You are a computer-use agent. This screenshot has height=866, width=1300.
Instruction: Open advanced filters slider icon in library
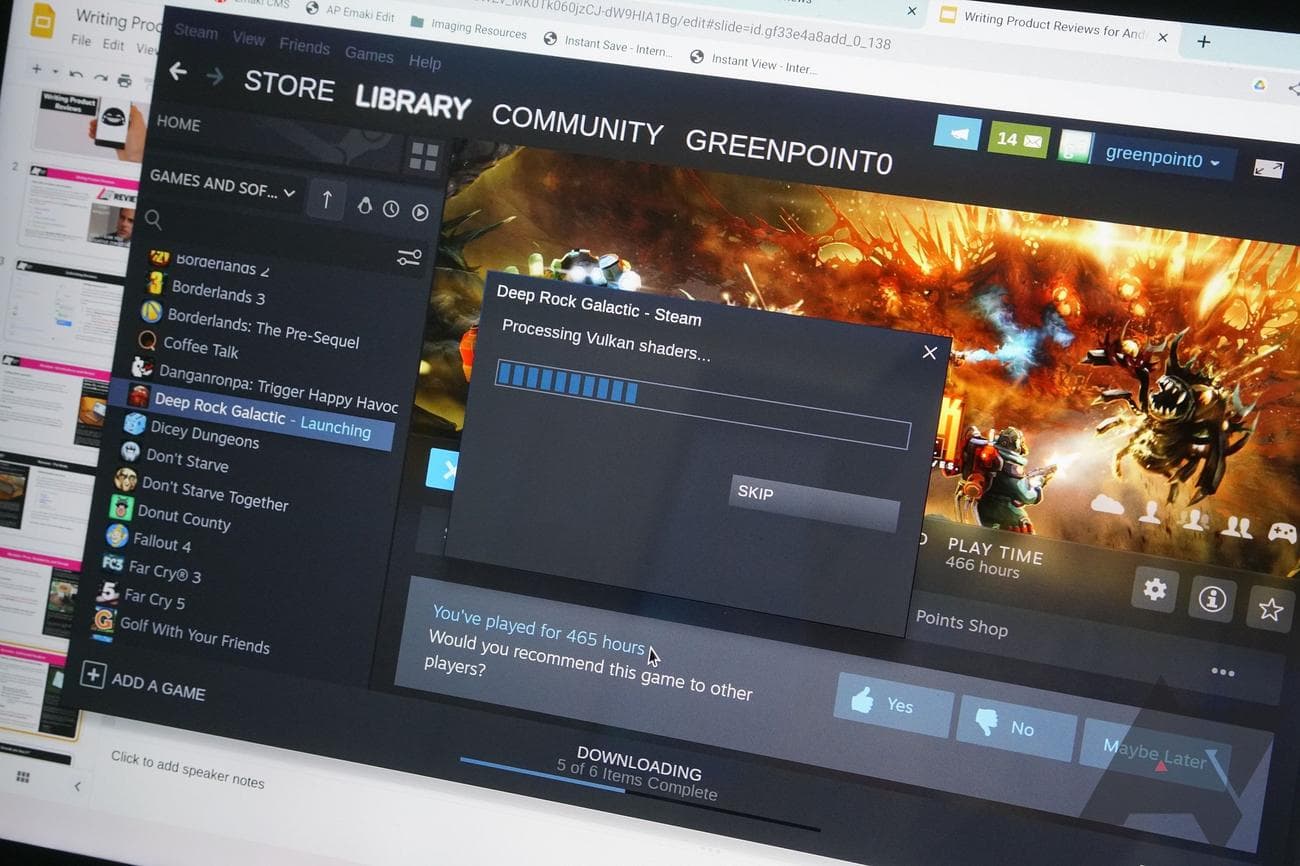point(409,257)
